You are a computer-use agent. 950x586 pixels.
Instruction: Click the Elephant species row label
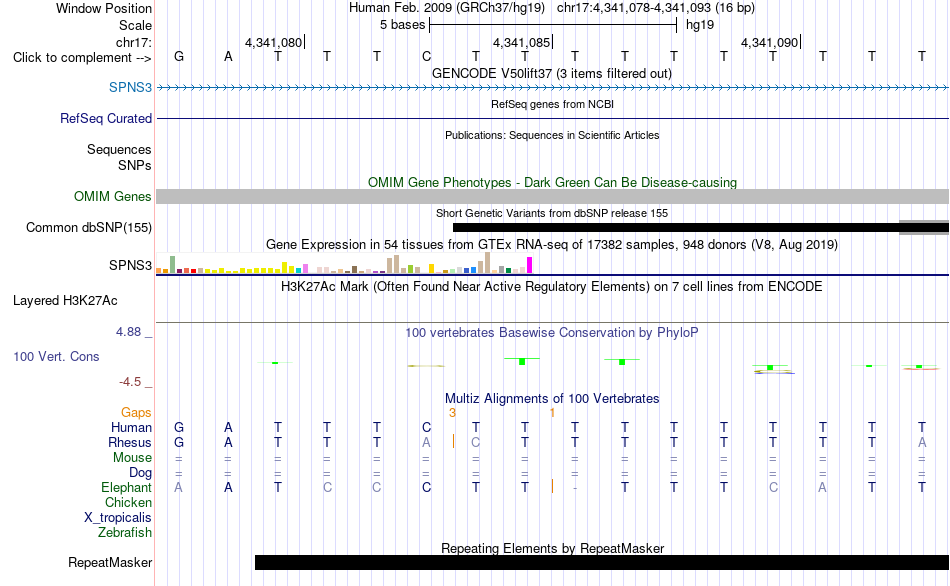(126, 488)
